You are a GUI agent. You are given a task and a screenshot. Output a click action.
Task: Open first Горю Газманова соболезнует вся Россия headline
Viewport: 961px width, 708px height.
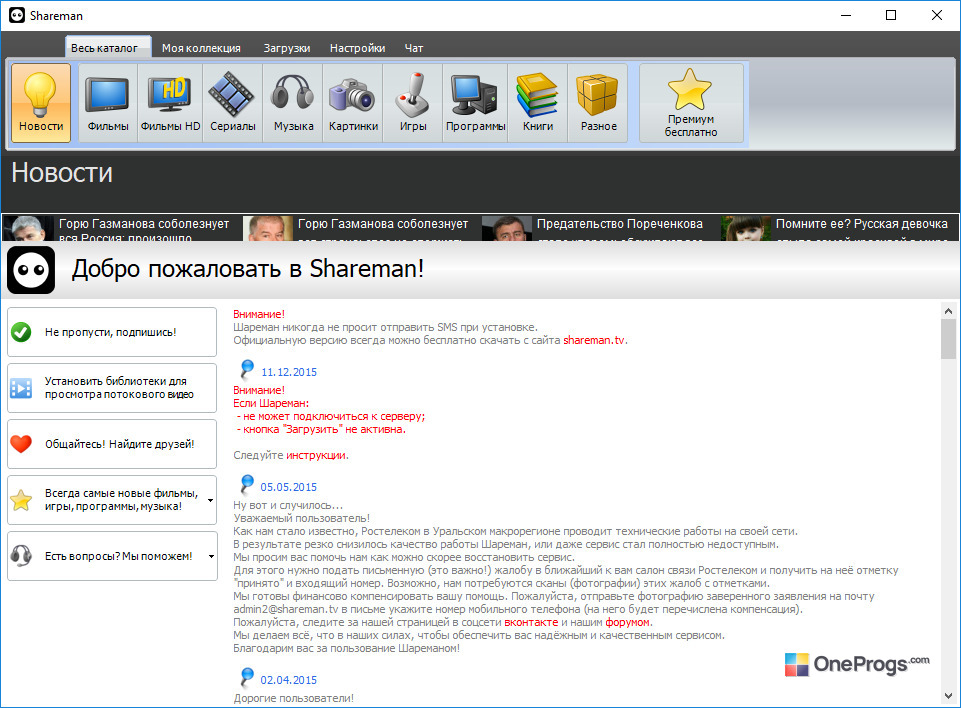[144, 230]
